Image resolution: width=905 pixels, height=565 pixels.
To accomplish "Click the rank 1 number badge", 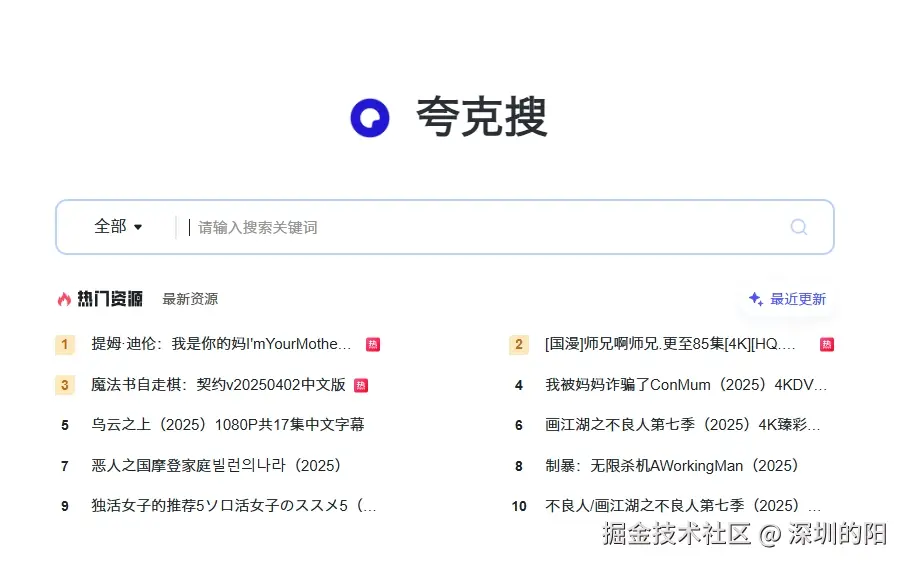I will (x=65, y=345).
